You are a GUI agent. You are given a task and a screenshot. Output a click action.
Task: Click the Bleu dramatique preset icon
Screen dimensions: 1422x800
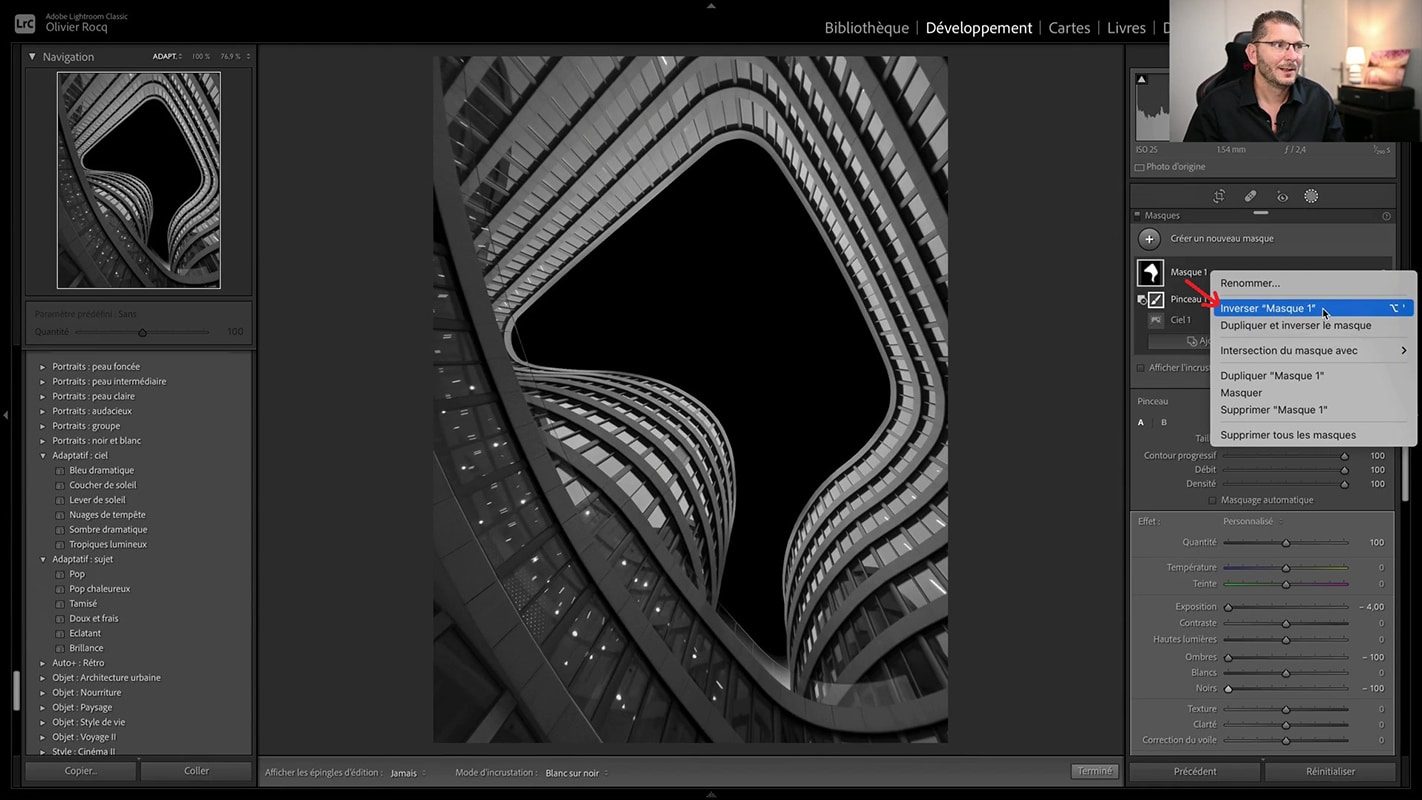(60, 470)
